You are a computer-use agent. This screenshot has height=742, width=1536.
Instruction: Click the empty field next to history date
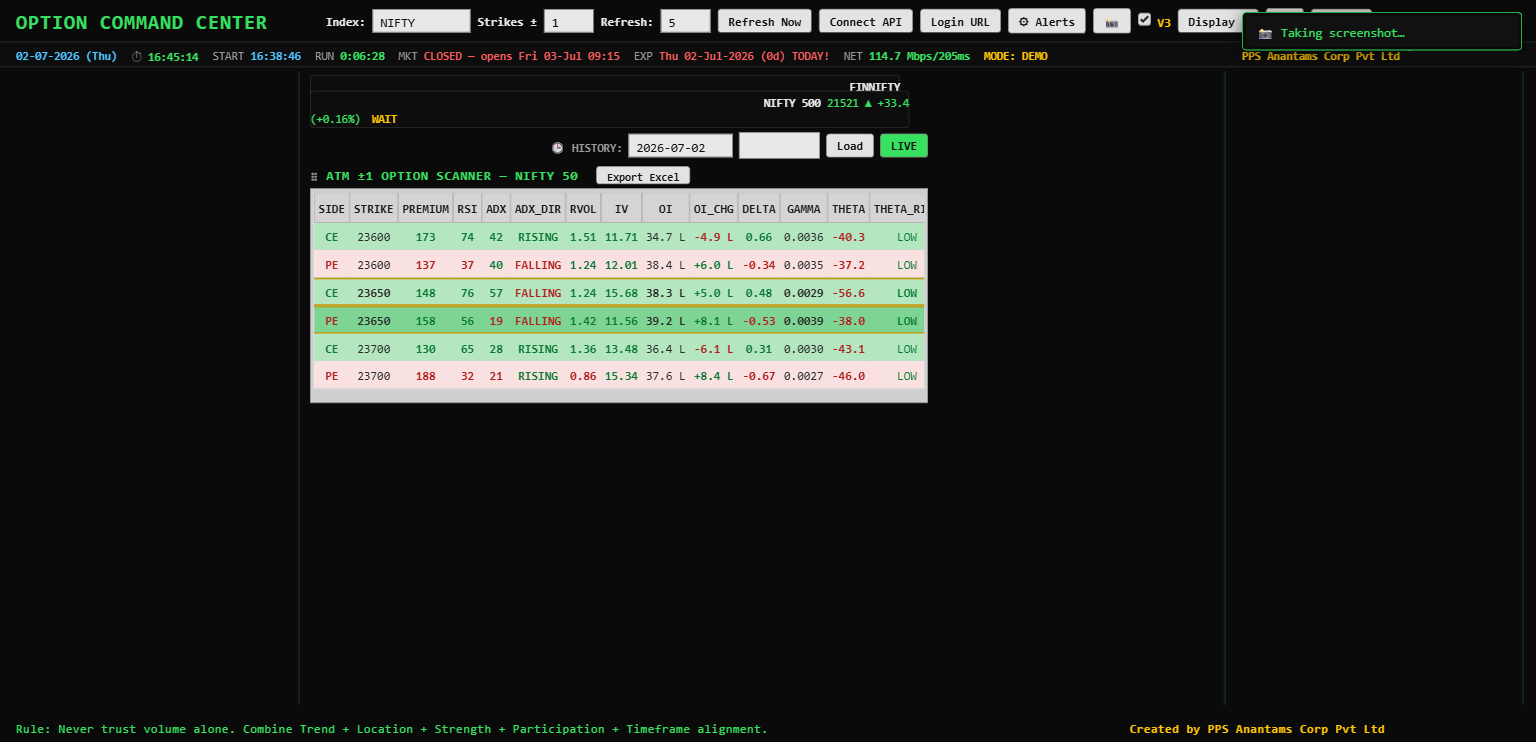tap(779, 146)
